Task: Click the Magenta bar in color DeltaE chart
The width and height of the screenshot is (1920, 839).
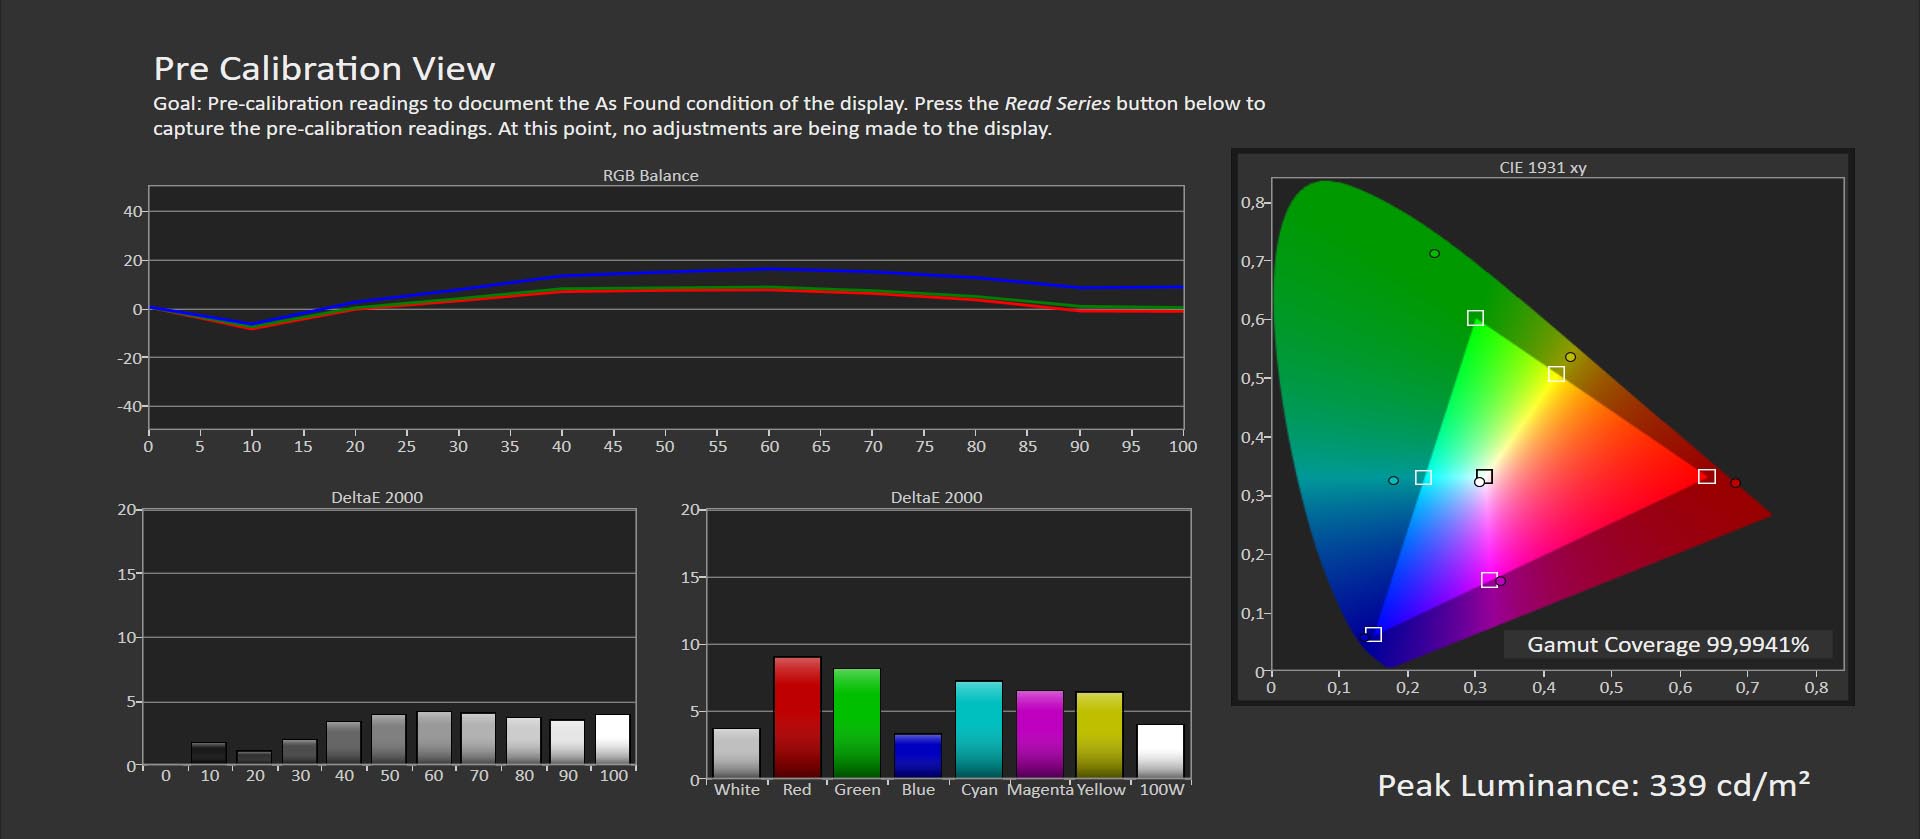Action: (1040, 734)
